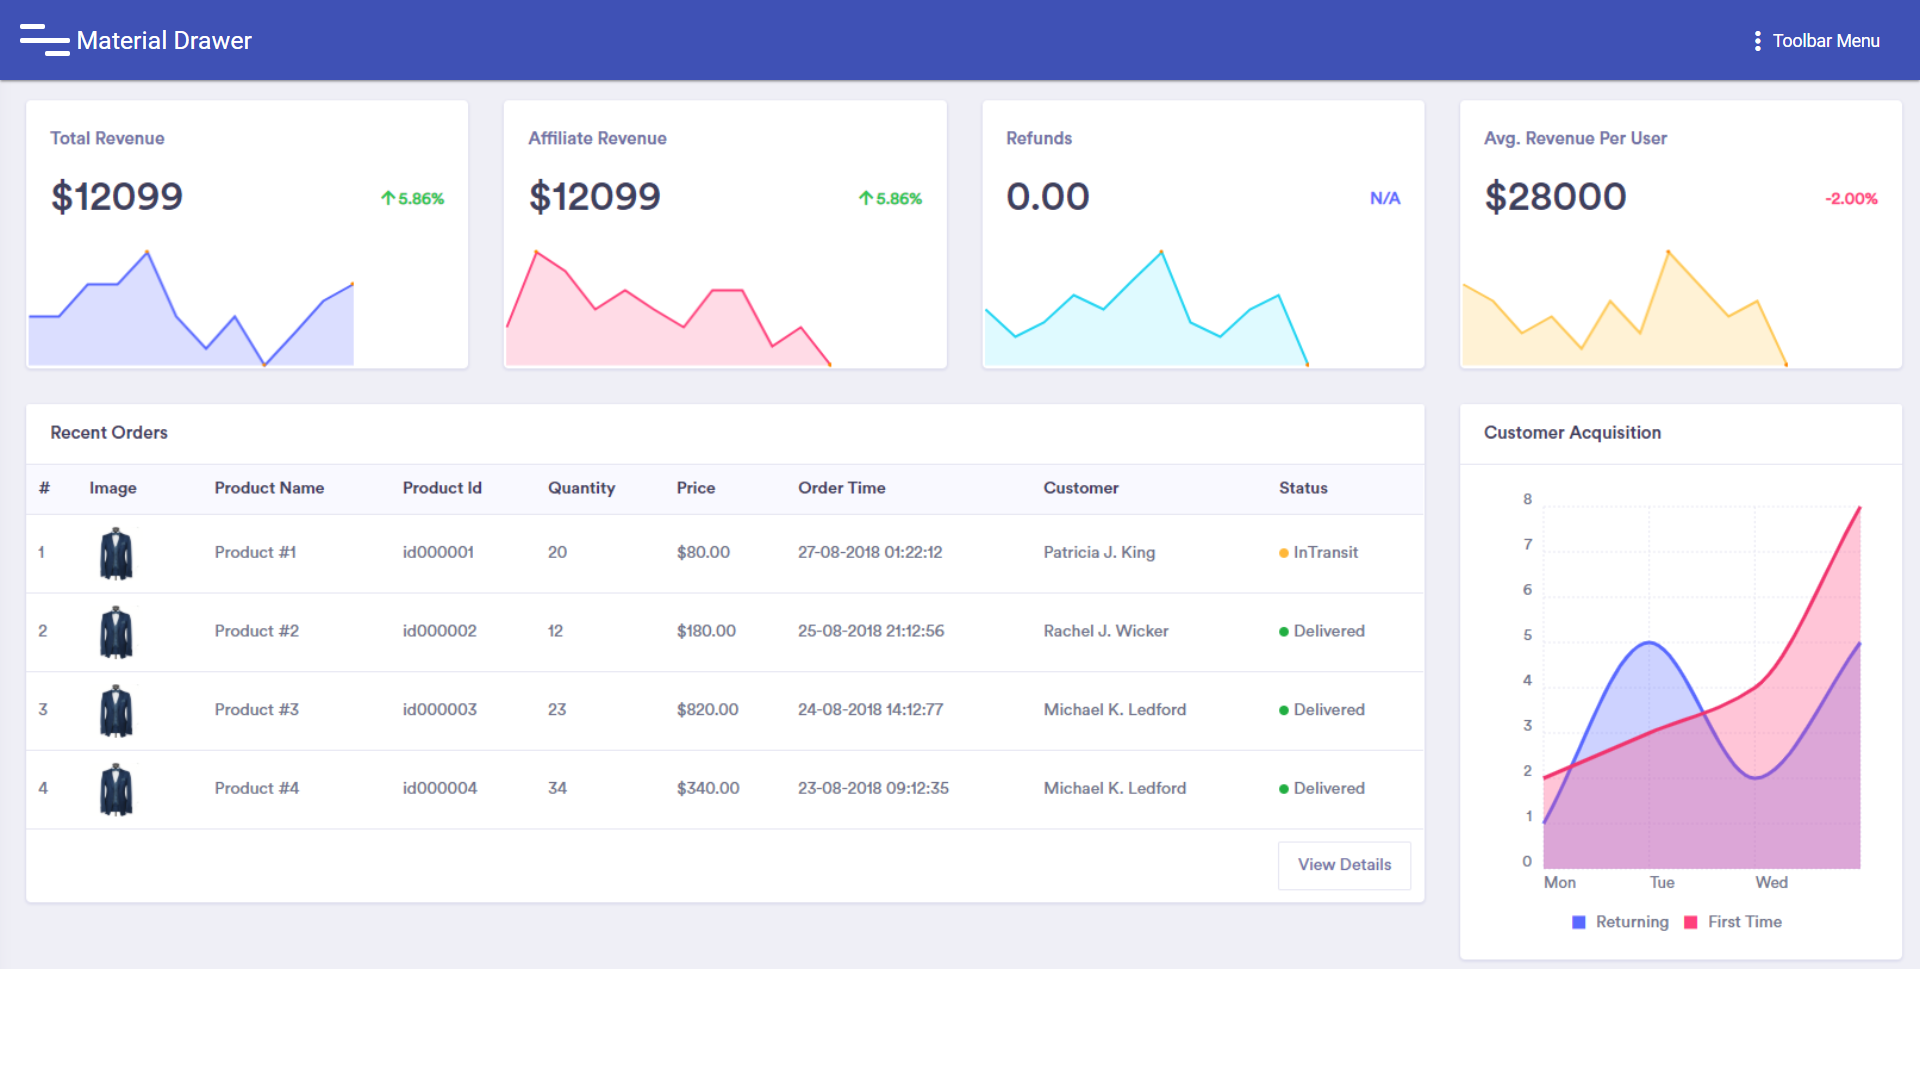Click the green up-arrow on Affiliate Revenue
Image resolution: width=1920 pixels, height=1080 pixels.
866,198
